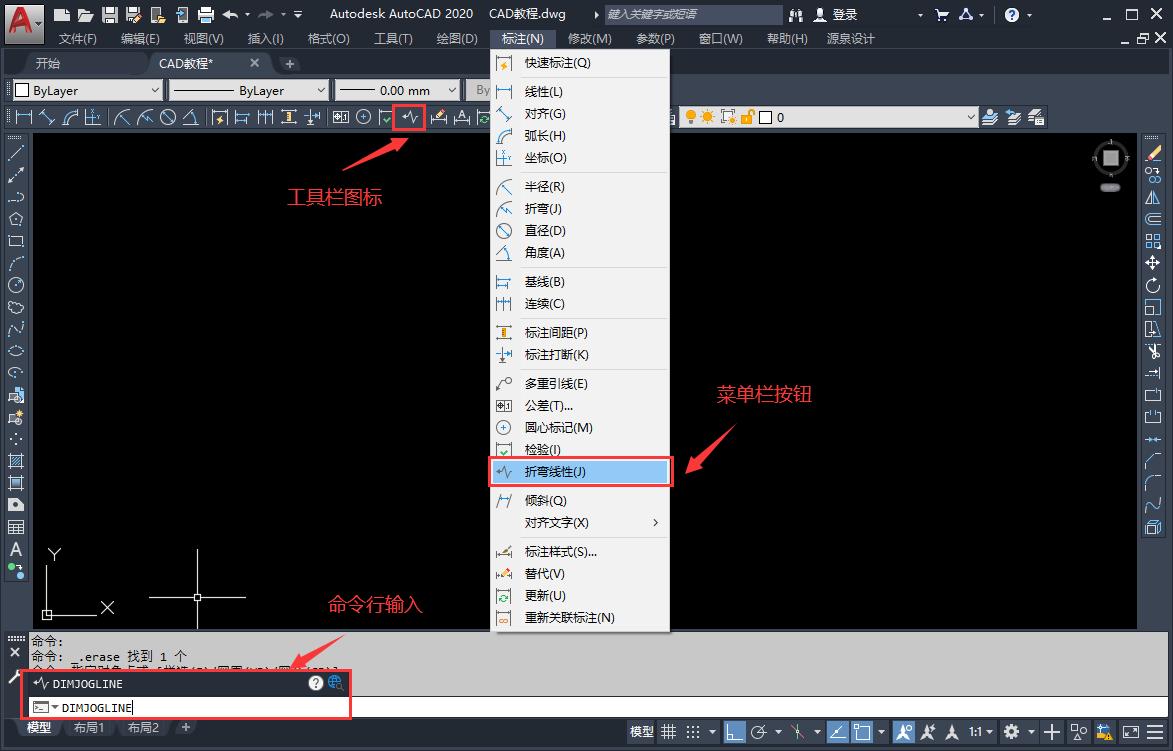
Task: Switch to the 布局1 layout tab
Action: point(88,727)
